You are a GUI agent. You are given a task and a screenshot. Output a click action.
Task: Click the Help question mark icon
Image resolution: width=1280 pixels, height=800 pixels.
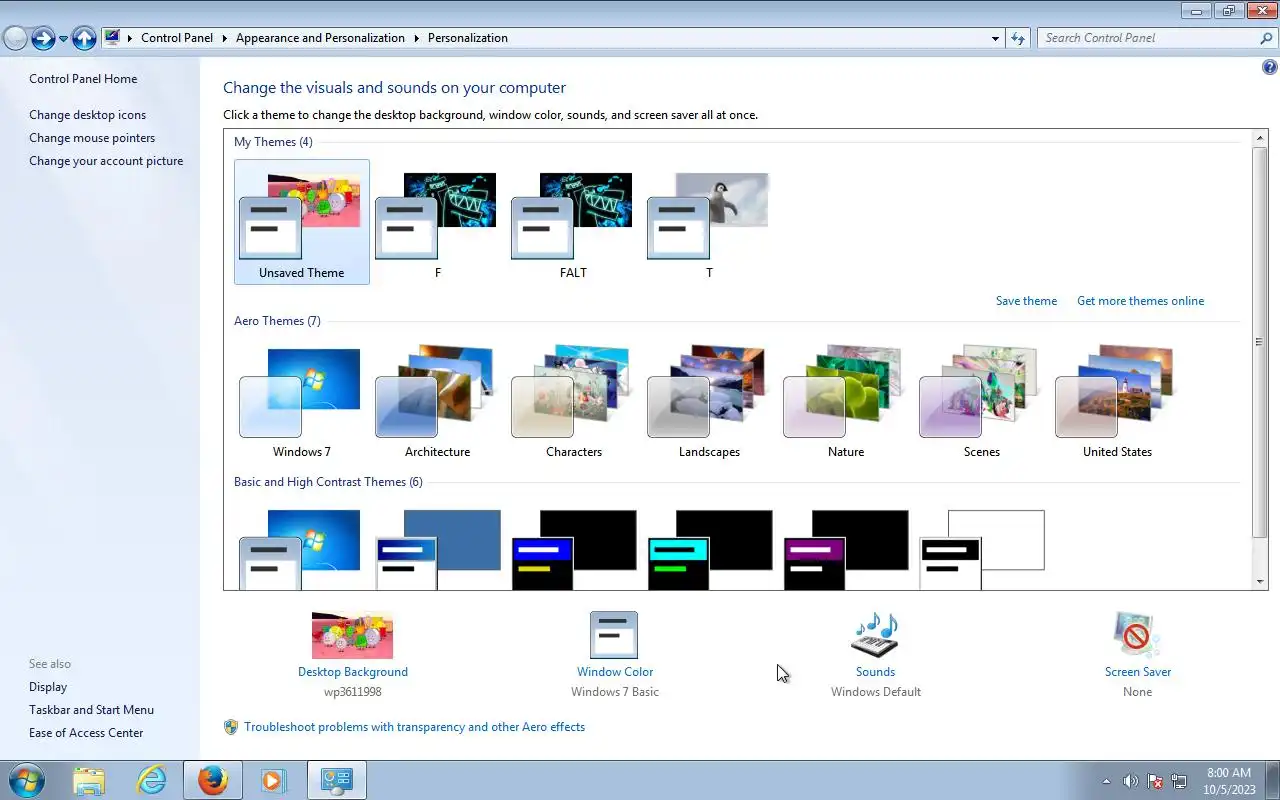coord(1270,68)
